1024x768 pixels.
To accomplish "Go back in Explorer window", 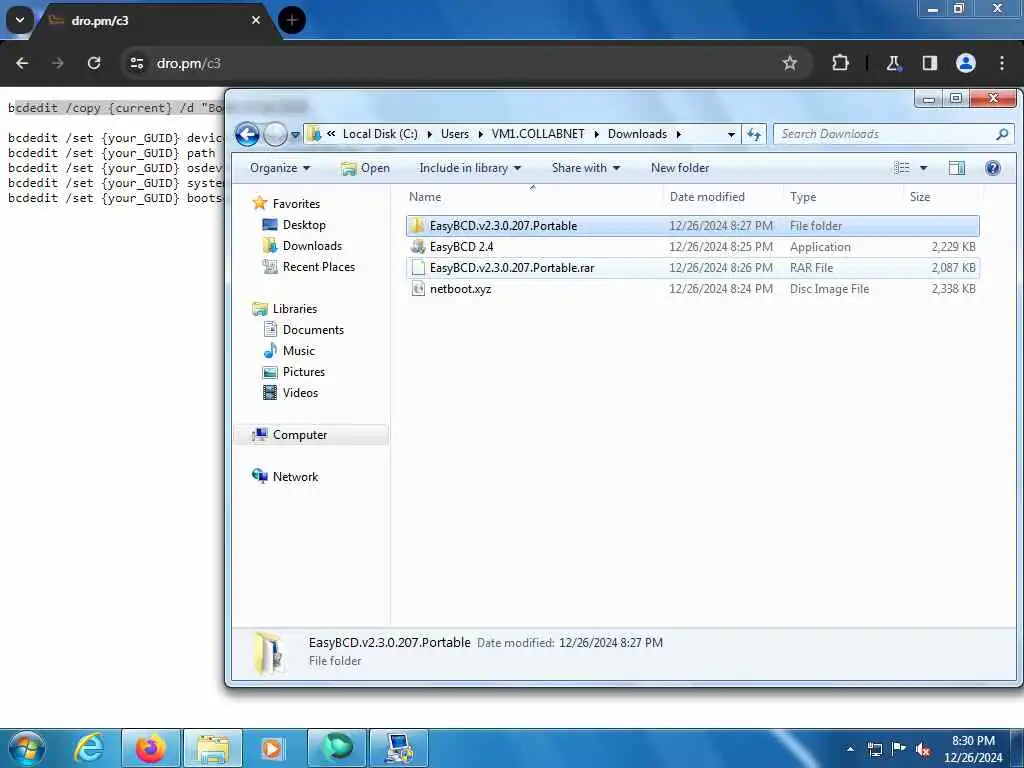I will 247,135.
